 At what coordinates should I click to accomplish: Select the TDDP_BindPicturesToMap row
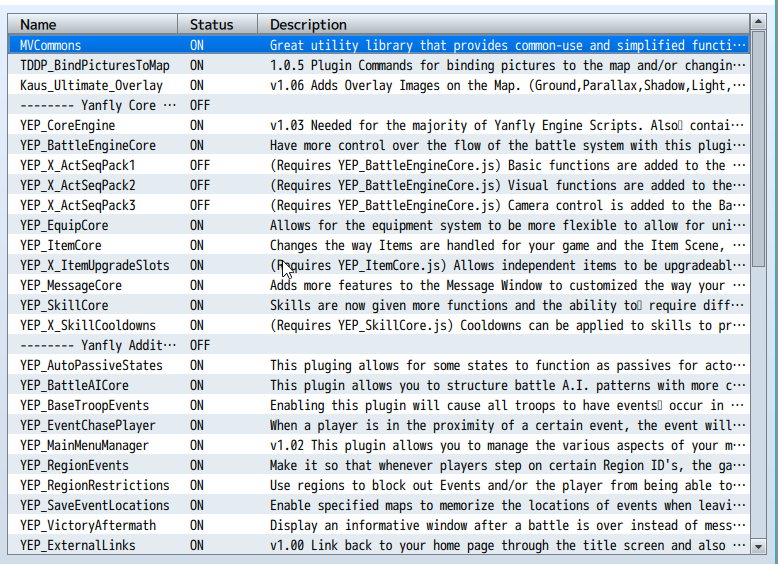click(379, 65)
